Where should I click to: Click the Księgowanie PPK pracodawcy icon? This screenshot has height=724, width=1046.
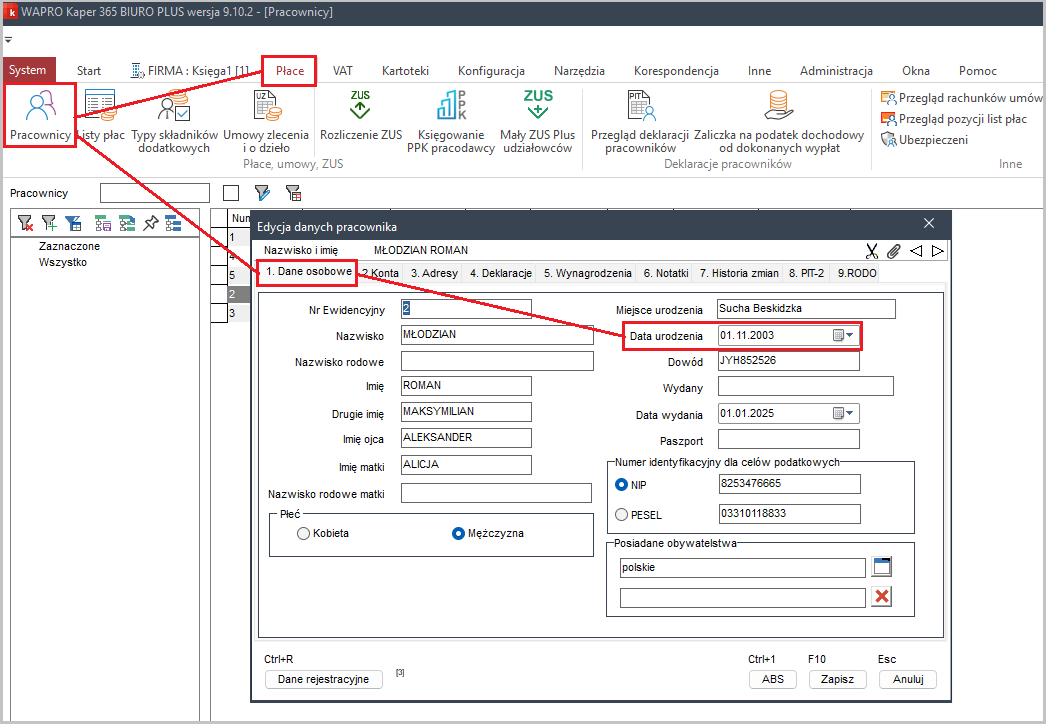[451, 115]
